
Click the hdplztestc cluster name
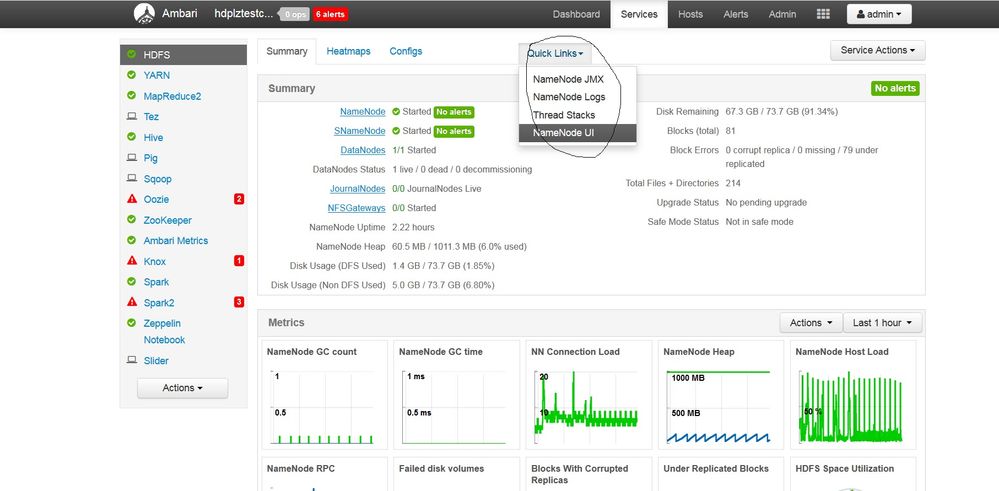(244, 14)
